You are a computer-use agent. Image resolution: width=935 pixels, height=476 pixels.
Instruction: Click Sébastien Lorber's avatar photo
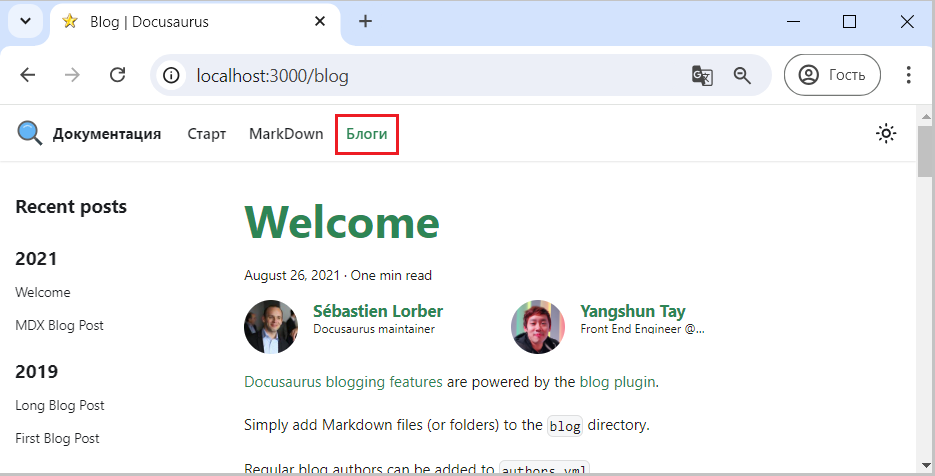271,327
